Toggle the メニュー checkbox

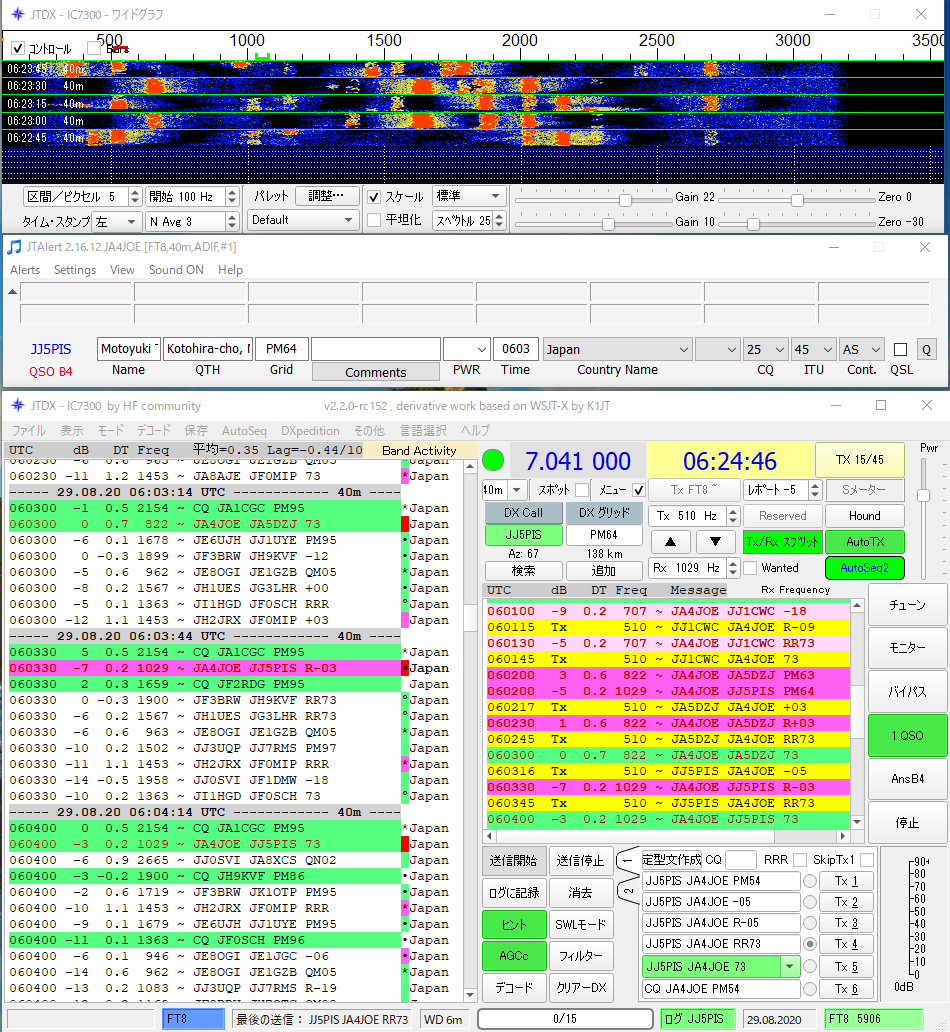[639, 490]
